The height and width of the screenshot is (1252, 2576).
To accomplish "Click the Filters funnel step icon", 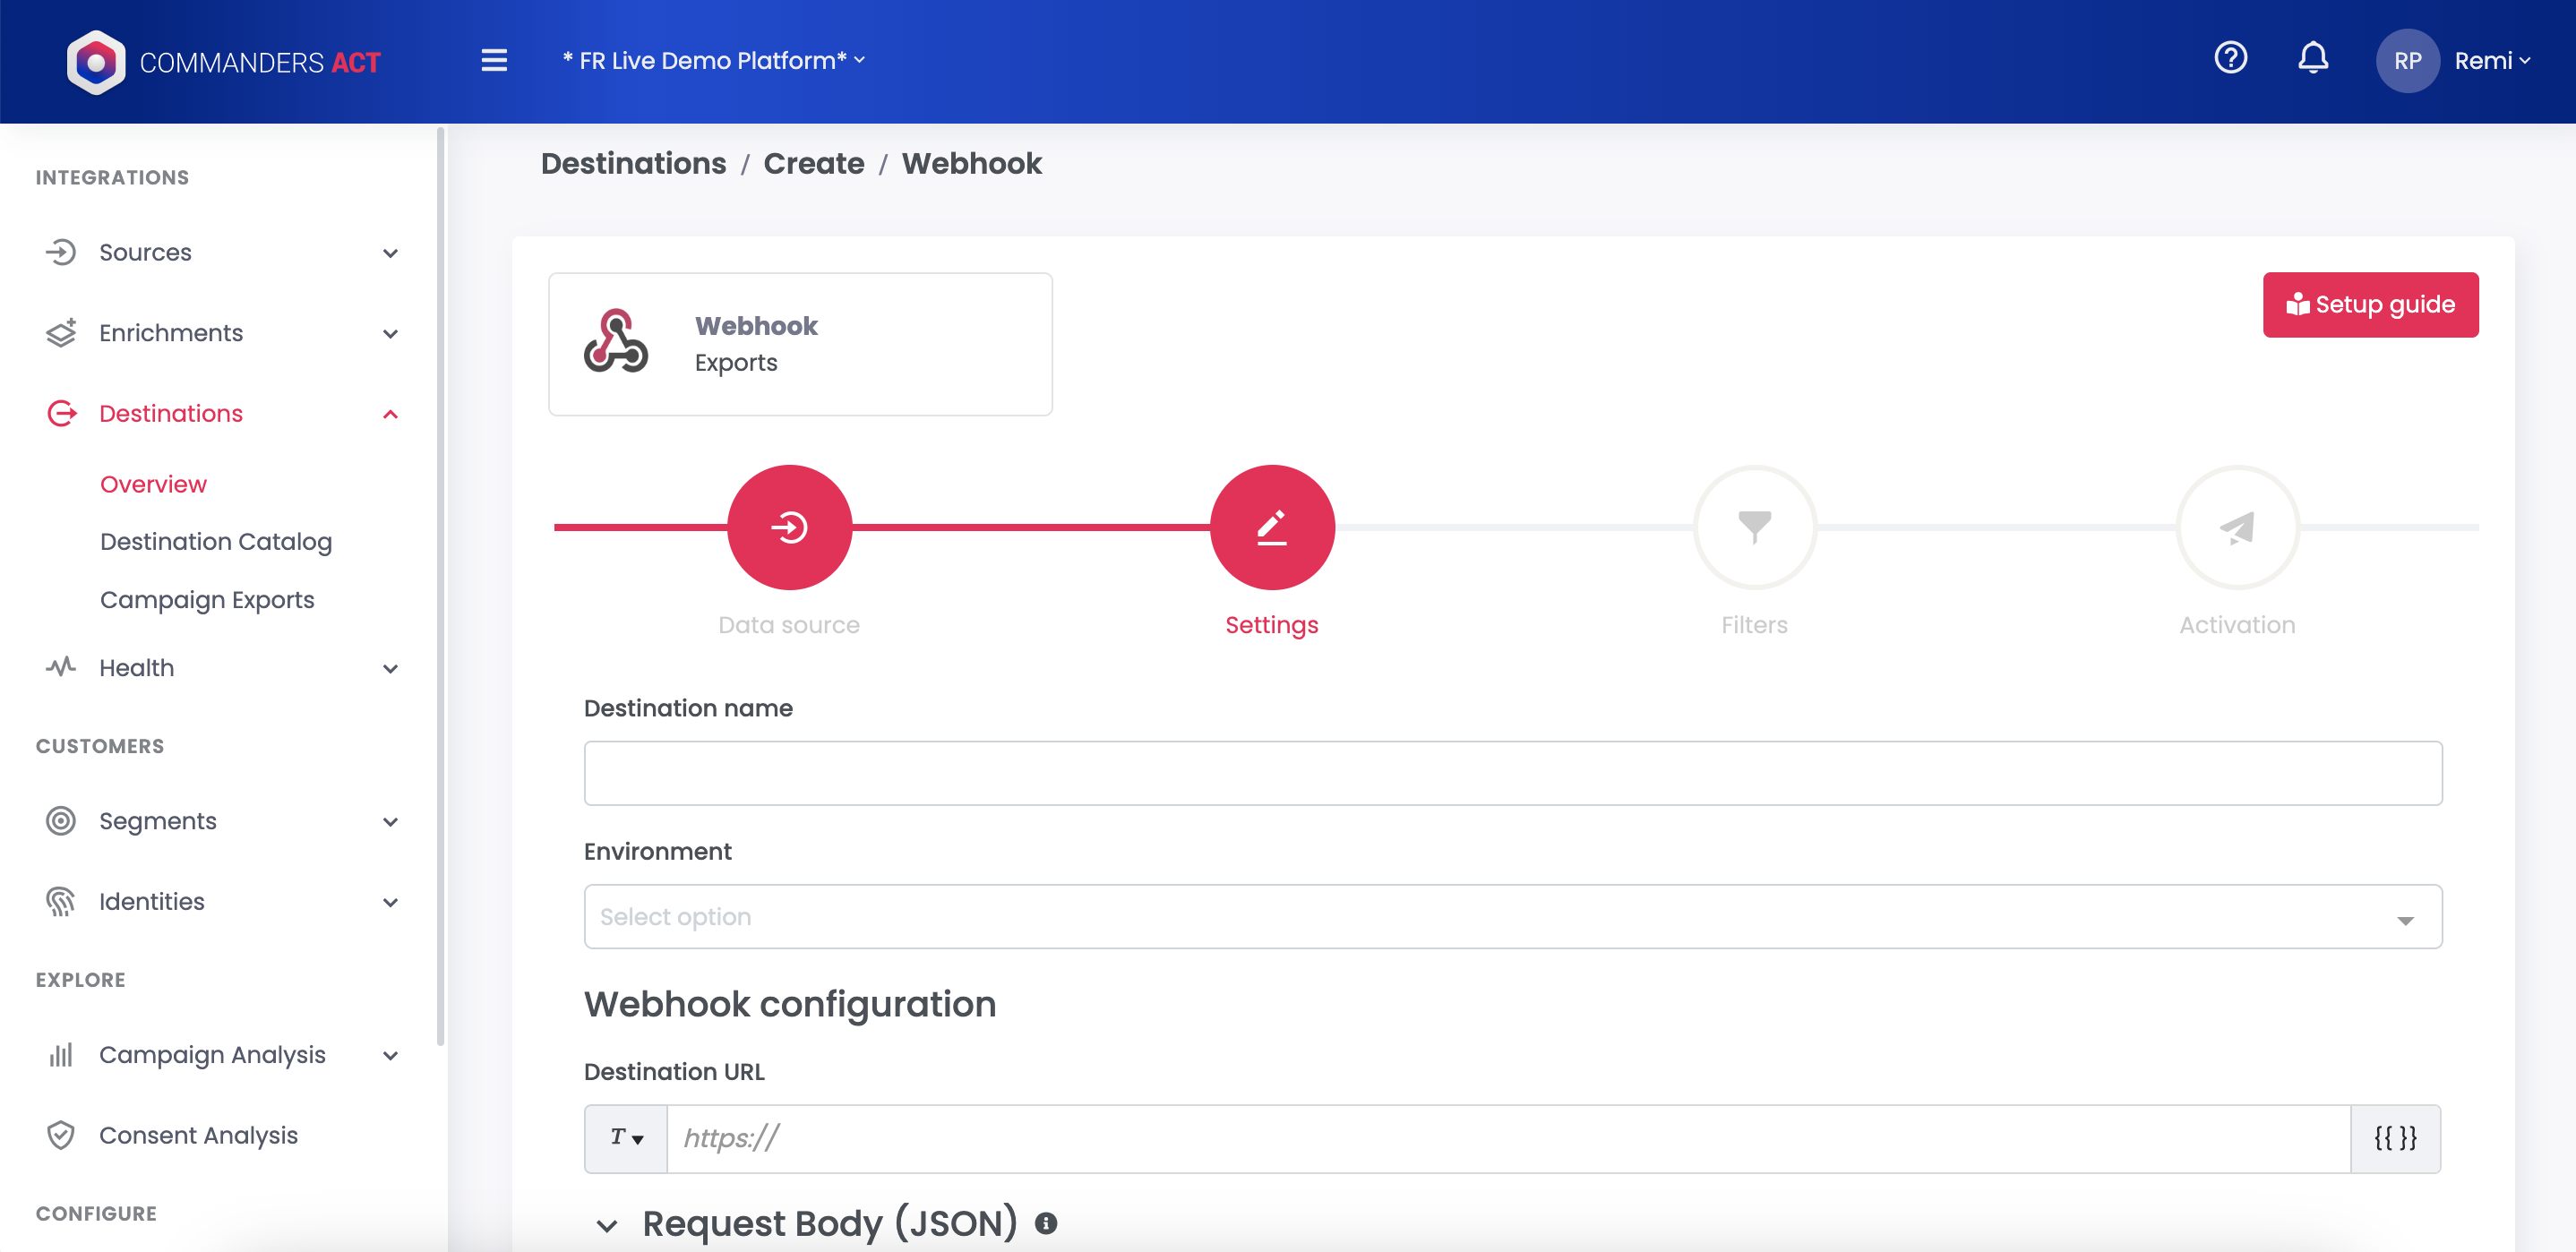I will point(1754,527).
